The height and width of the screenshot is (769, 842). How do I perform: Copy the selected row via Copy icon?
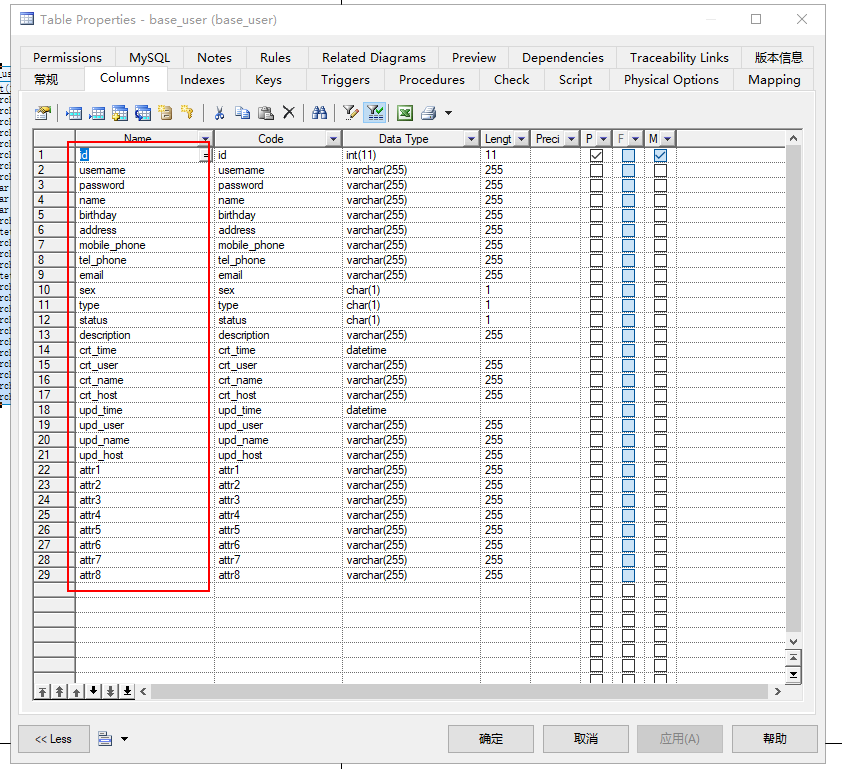[243, 112]
